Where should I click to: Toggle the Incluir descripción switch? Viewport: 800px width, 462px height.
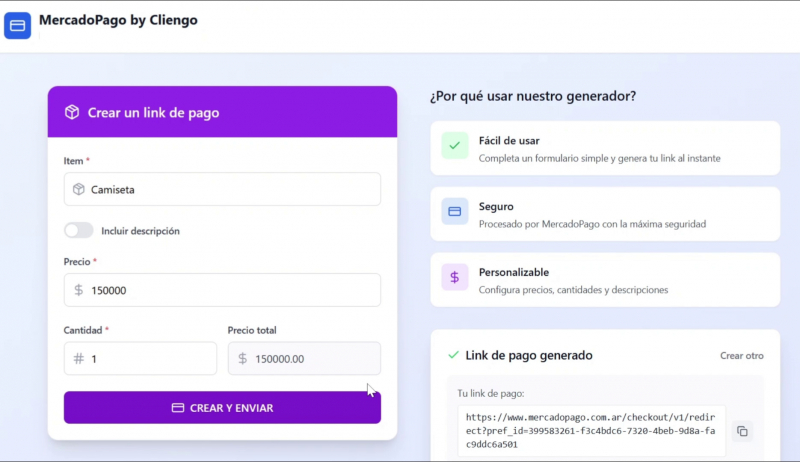(x=79, y=230)
